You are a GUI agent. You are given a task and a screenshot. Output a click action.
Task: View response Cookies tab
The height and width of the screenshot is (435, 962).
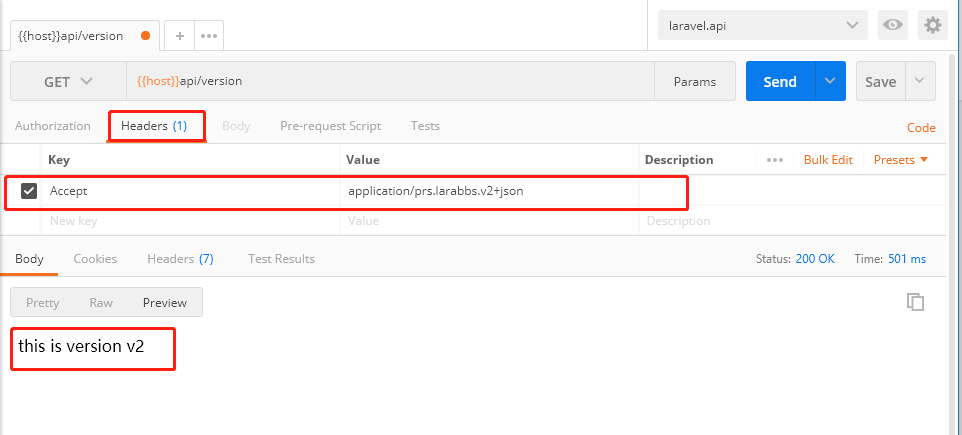click(x=95, y=258)
